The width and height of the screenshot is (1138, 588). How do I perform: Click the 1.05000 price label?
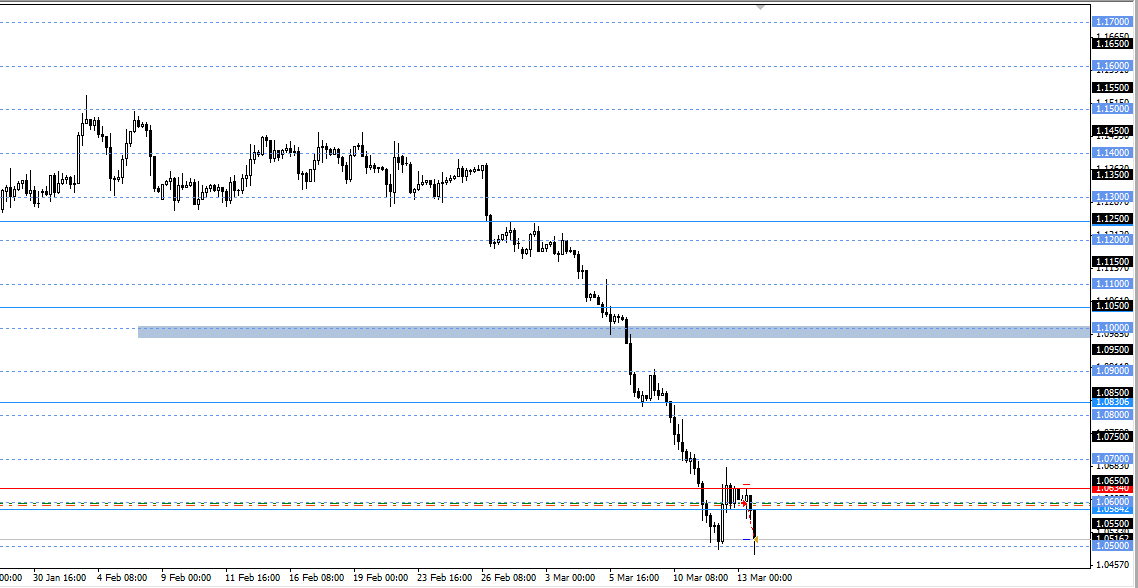(x=1113, y=545)
